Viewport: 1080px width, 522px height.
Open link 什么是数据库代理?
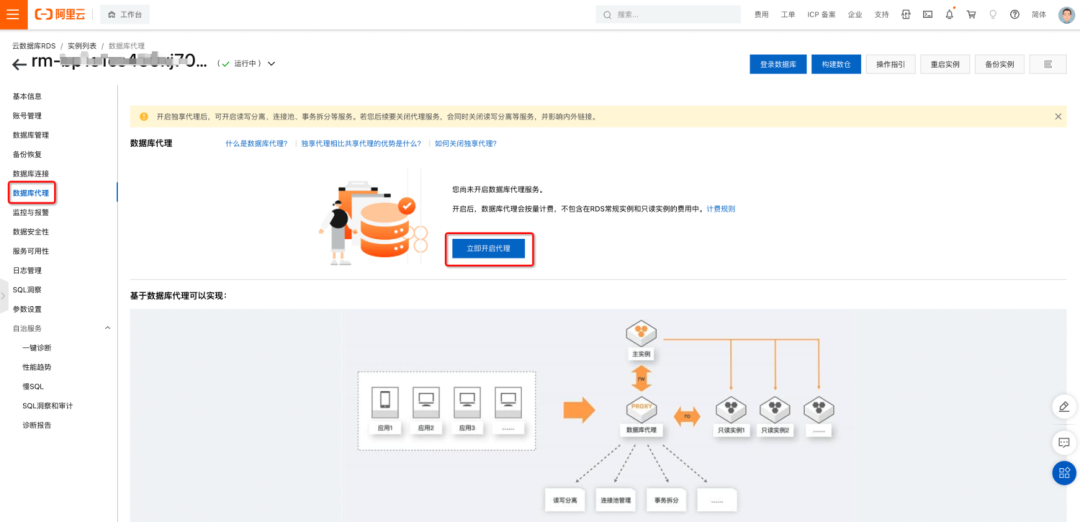click(x=257, y=144)
